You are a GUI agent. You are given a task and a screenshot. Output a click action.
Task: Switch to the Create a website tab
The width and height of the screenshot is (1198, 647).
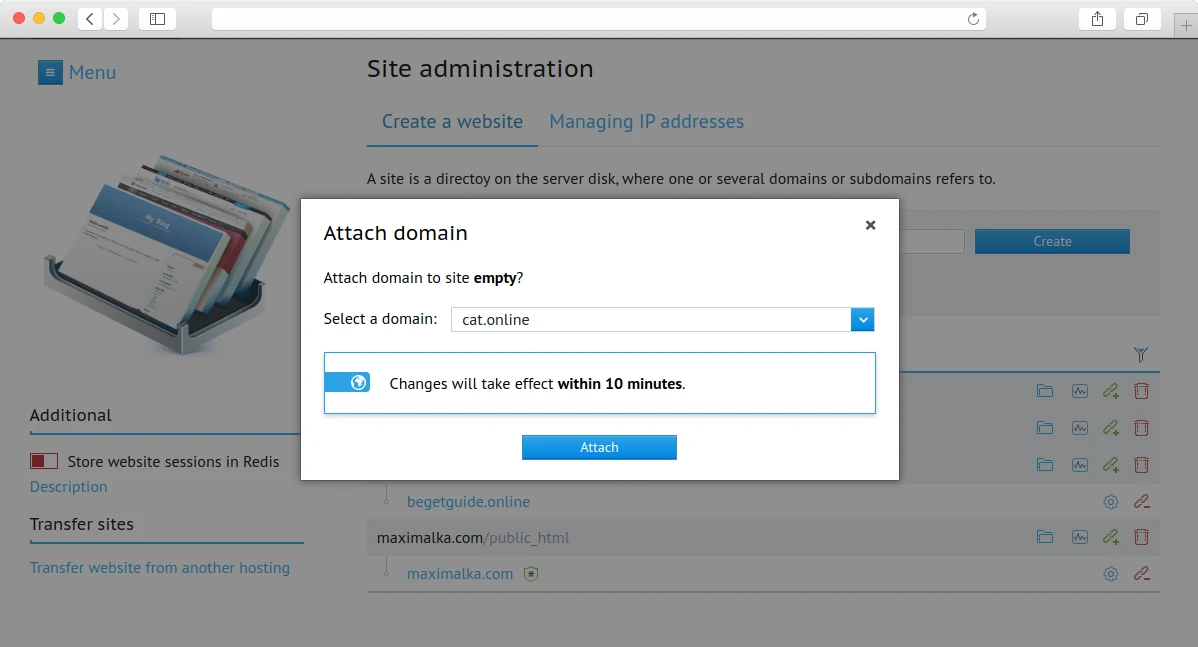[x=452, y=121]
